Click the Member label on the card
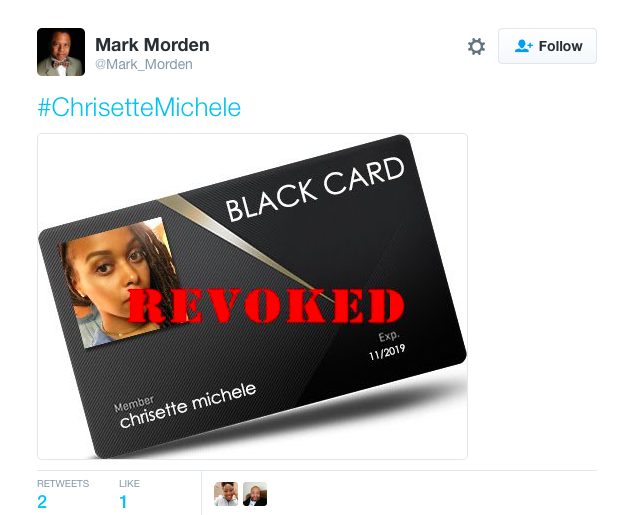The height and width of the screenshot is (515, 632). pos(134,404)
